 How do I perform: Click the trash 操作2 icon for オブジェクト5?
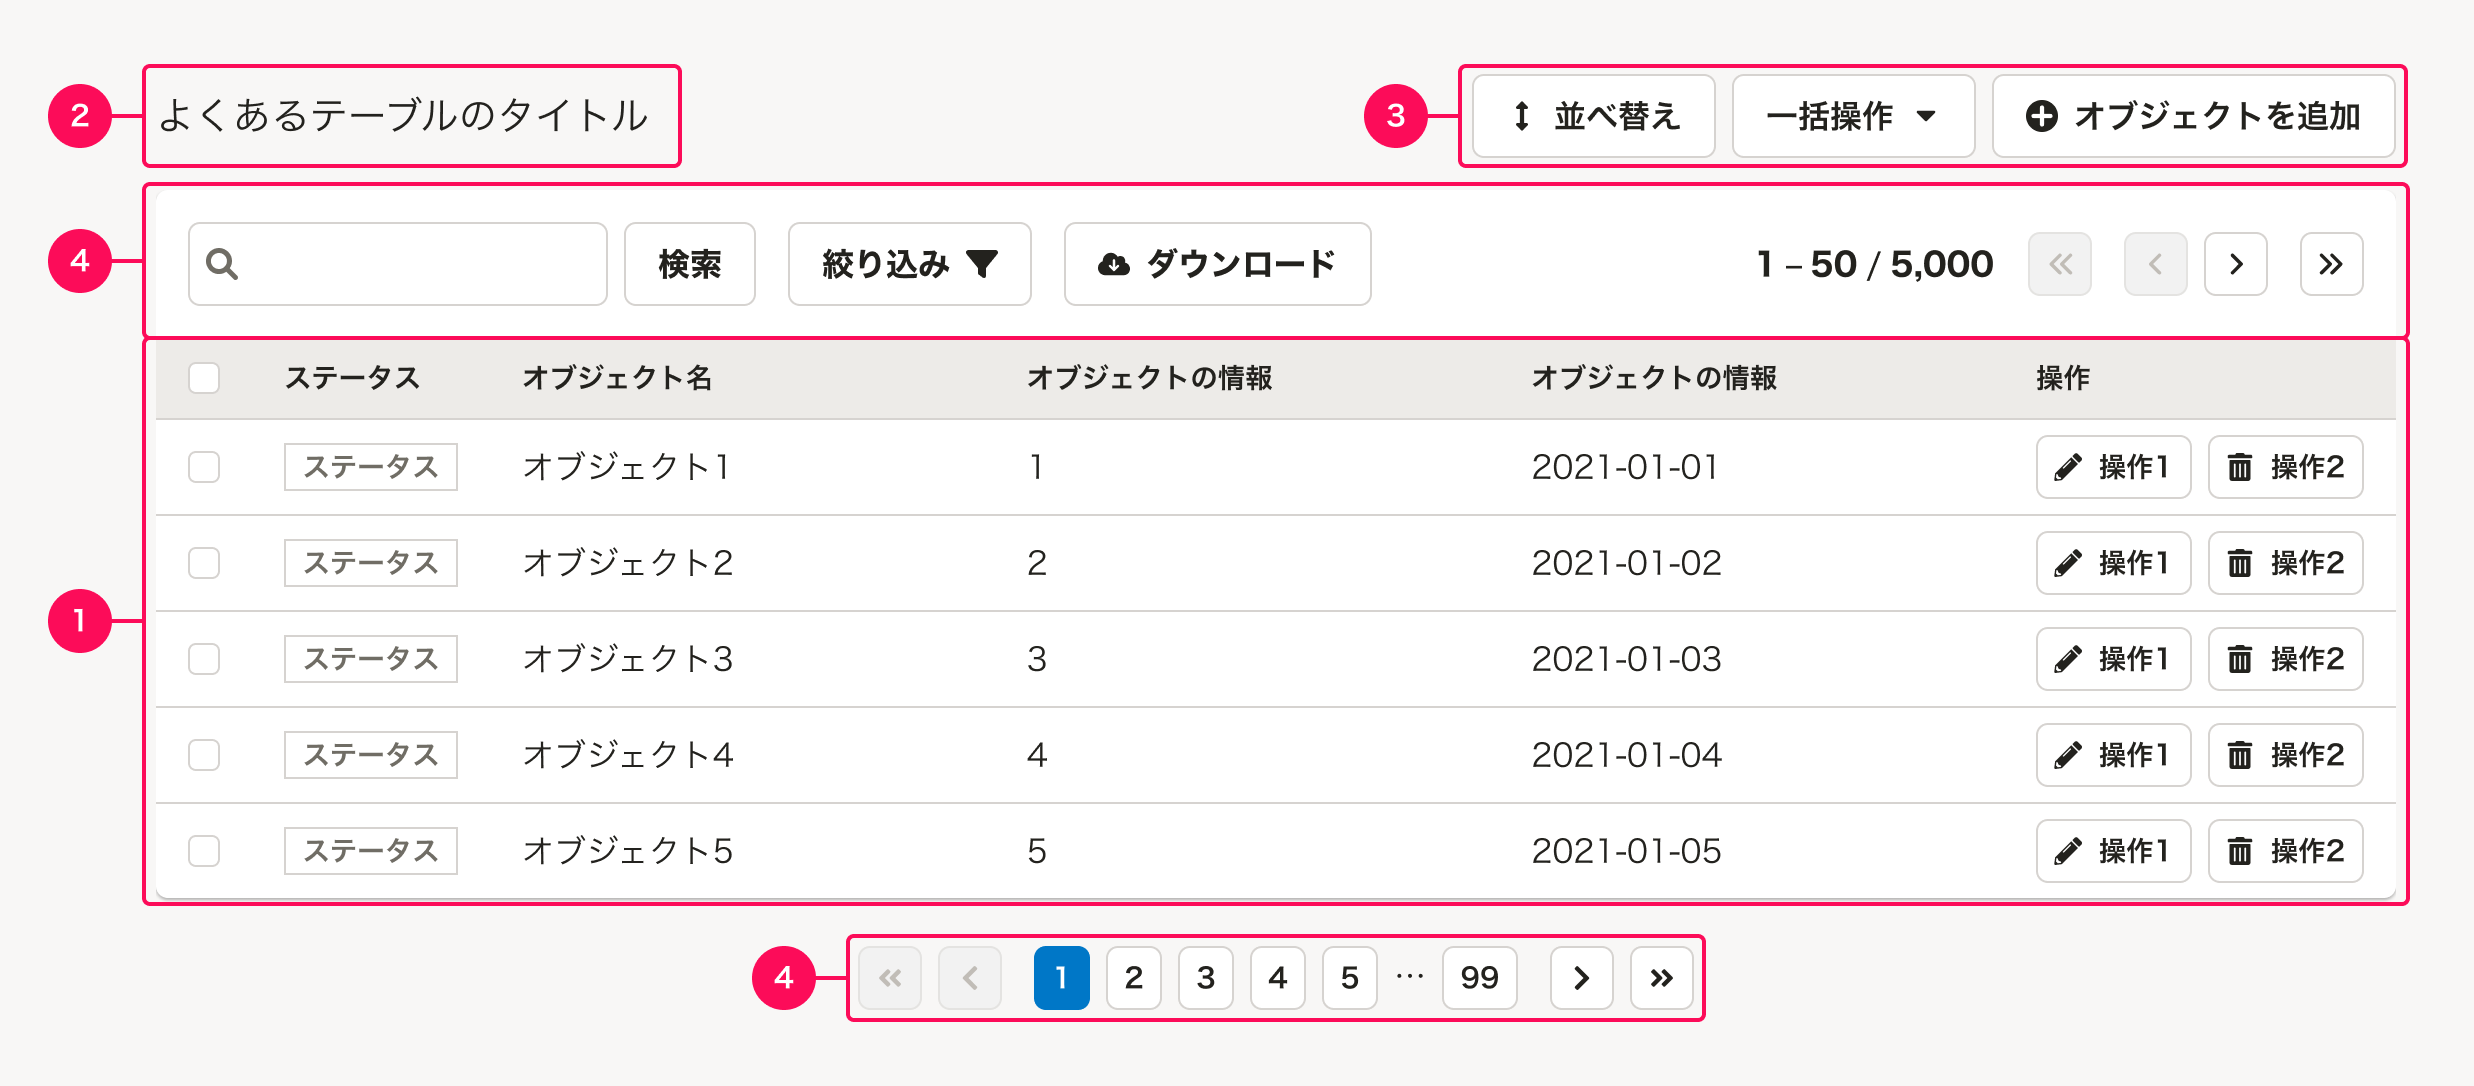click(2240, 851)
